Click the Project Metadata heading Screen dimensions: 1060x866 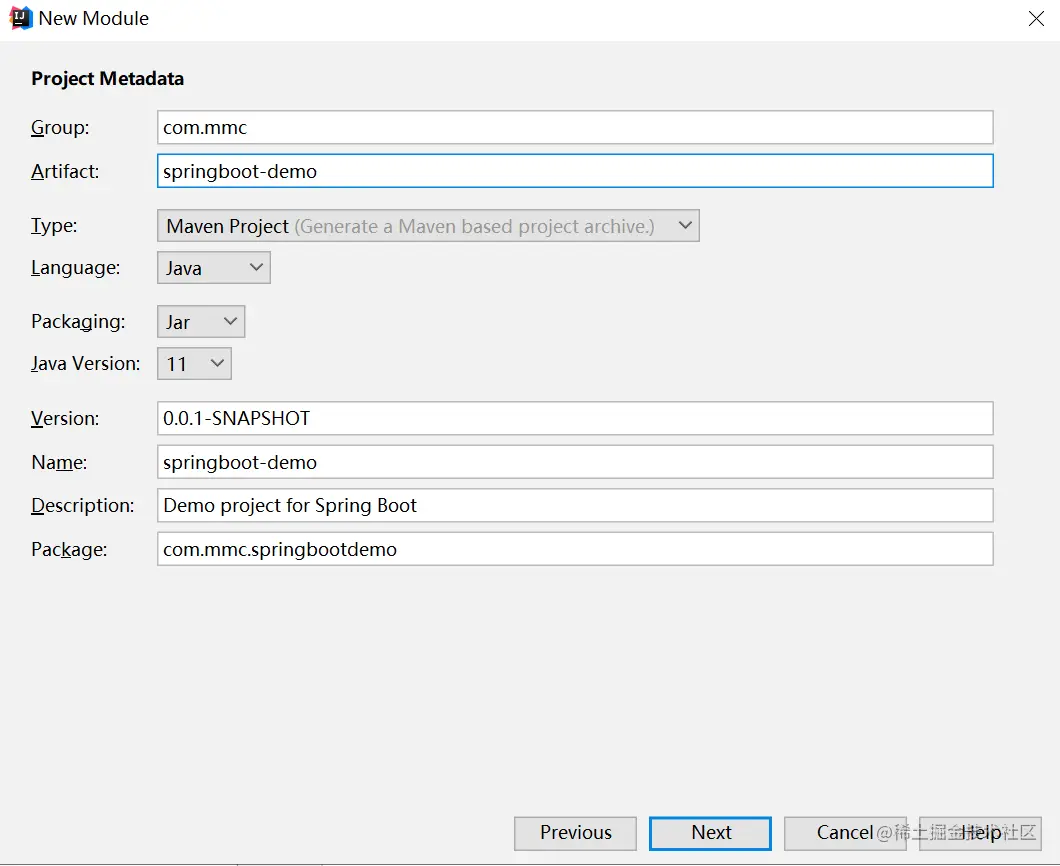click(x=107, y=78)
